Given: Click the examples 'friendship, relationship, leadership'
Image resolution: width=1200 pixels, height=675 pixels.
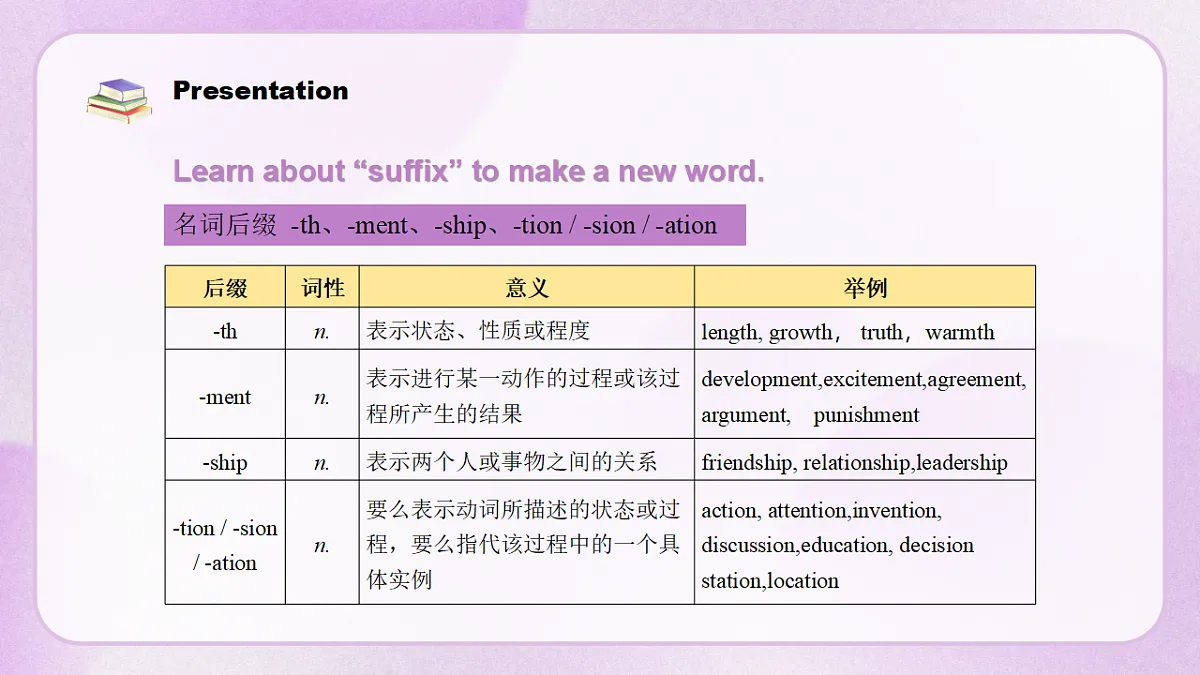Looking at the screenshot, I should 854,462.
